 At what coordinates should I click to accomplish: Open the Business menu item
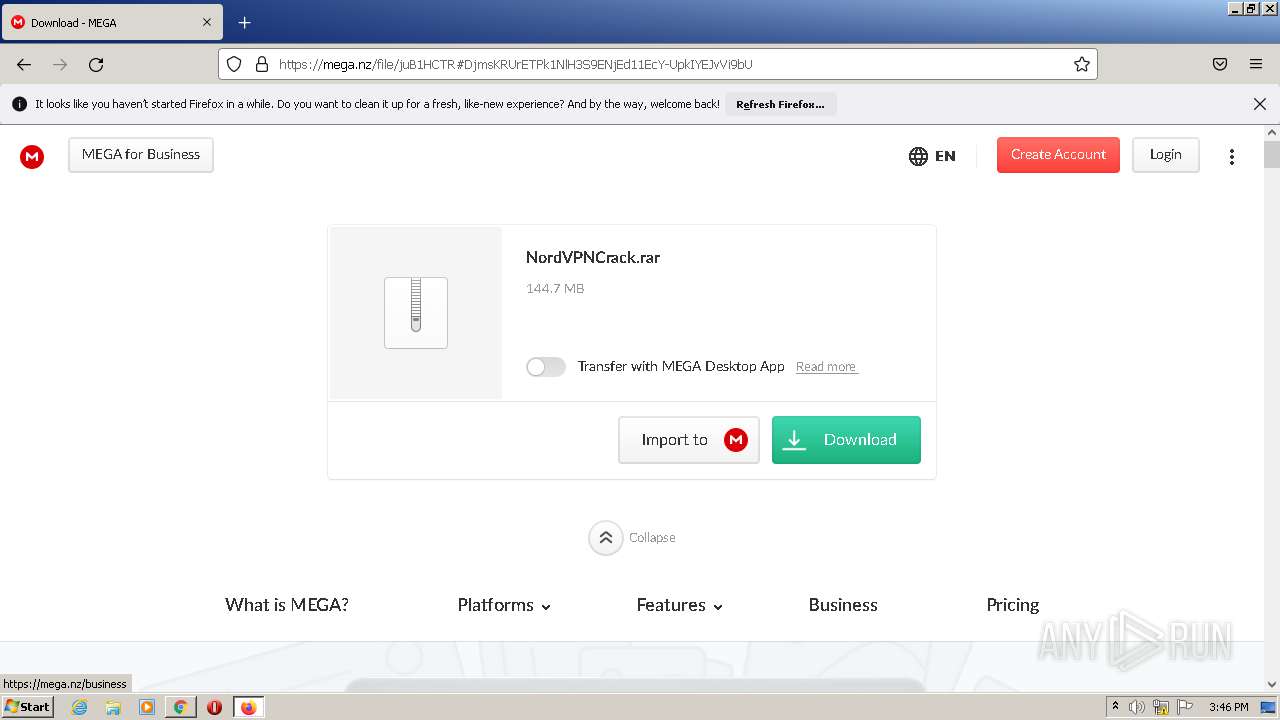coord(843,605)
